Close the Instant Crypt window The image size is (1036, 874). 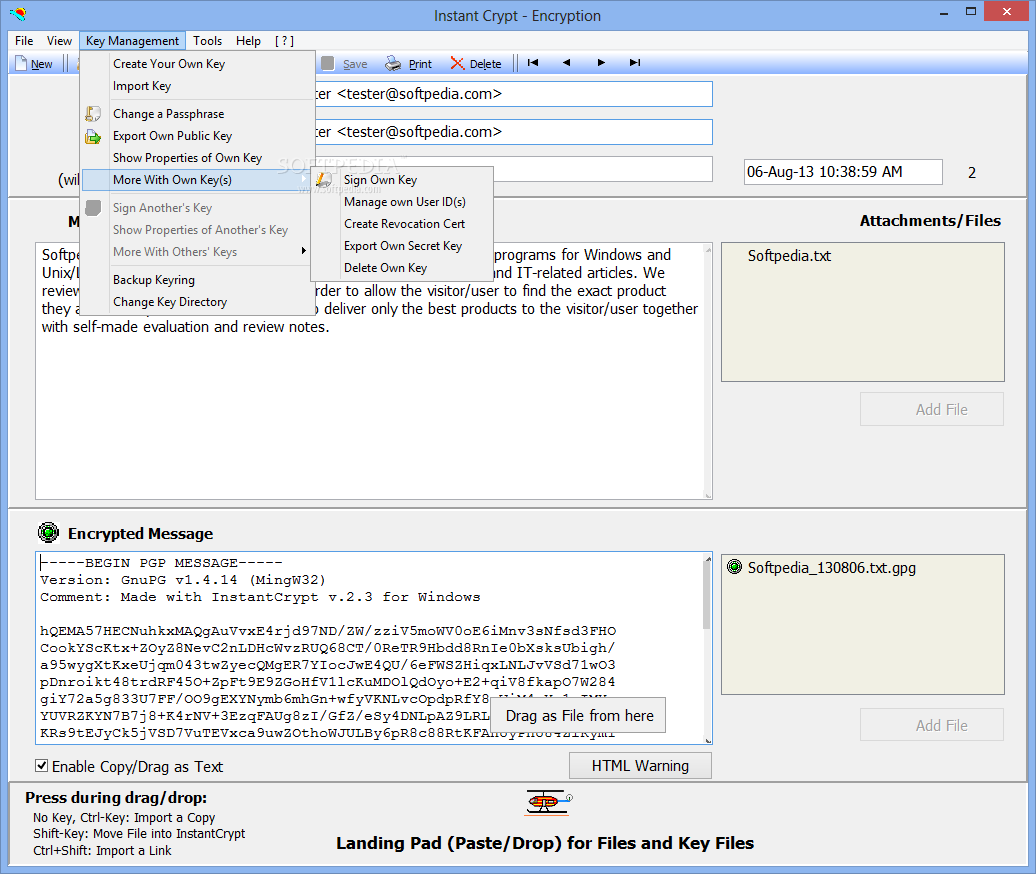click(x=1007, y=11)
